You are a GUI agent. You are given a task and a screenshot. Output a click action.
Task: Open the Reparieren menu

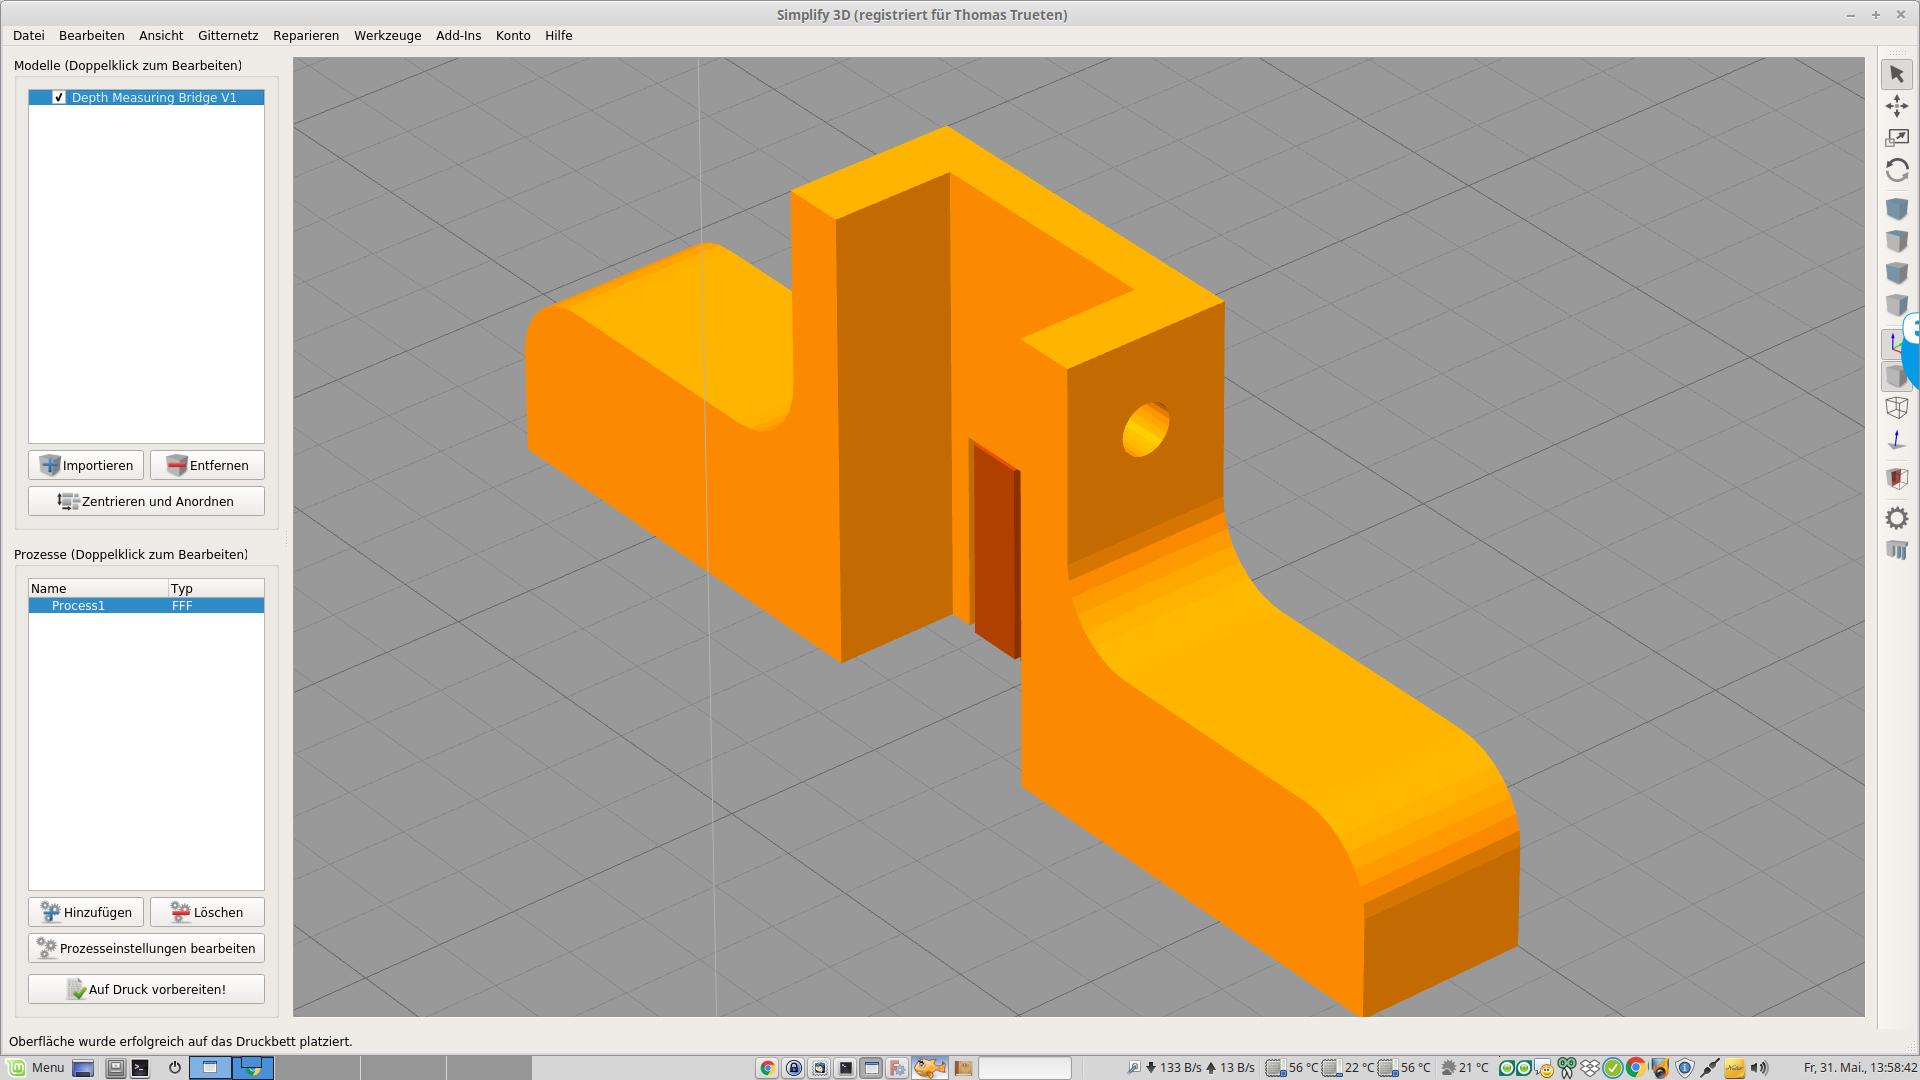coord(306,35)
